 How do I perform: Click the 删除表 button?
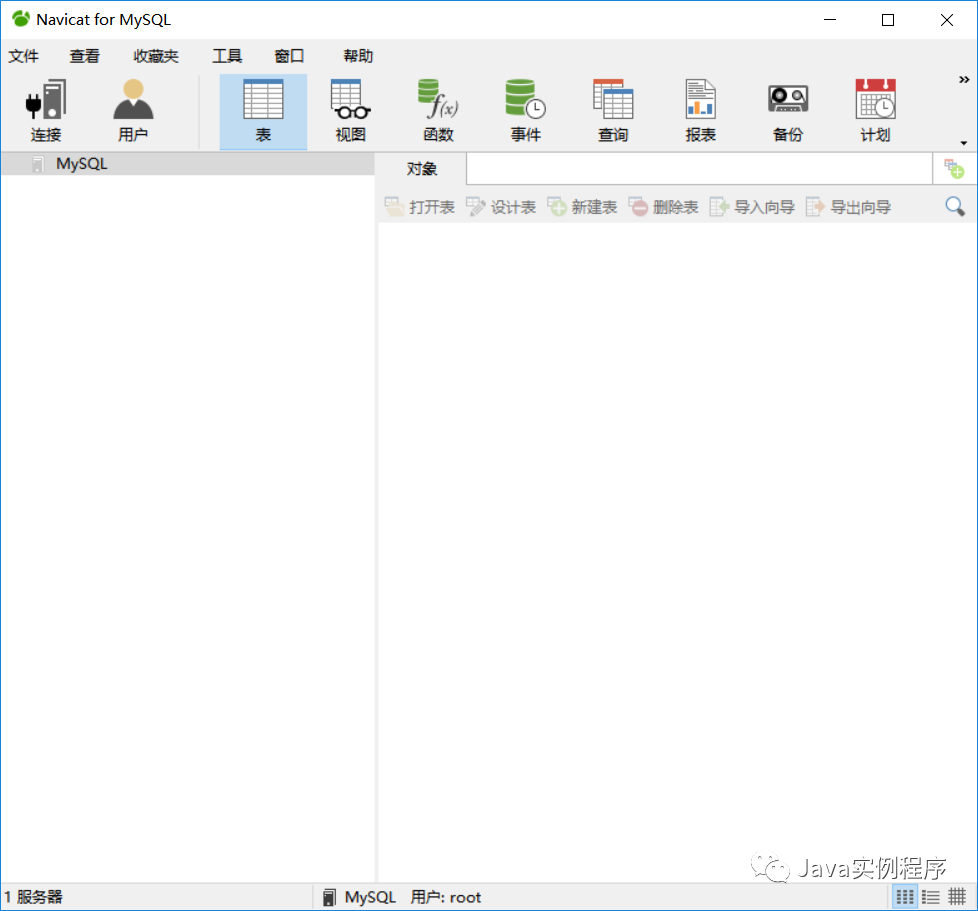click(x=663, y=207)
